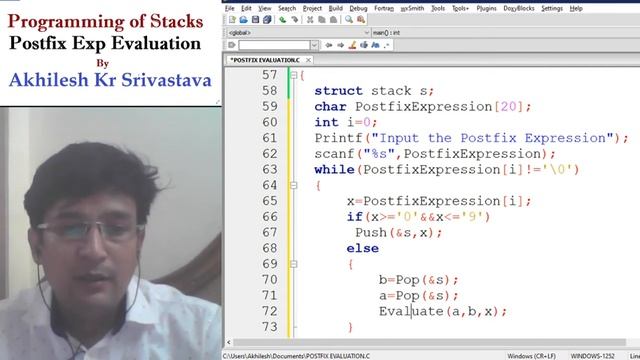Viewport: 640px width, 360px height.
Task: Click the 'else' keyword on line 68
Action: 362,248
